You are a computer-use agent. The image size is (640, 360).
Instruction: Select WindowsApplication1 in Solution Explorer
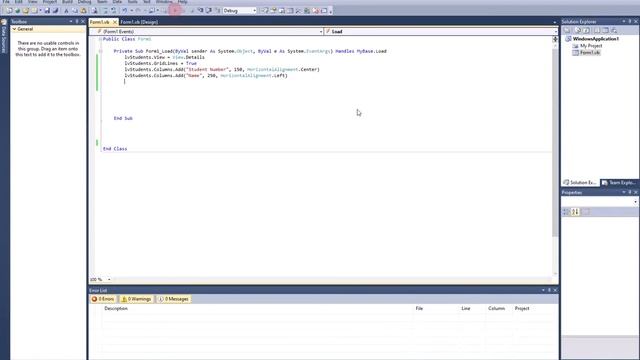click(596, 39)
